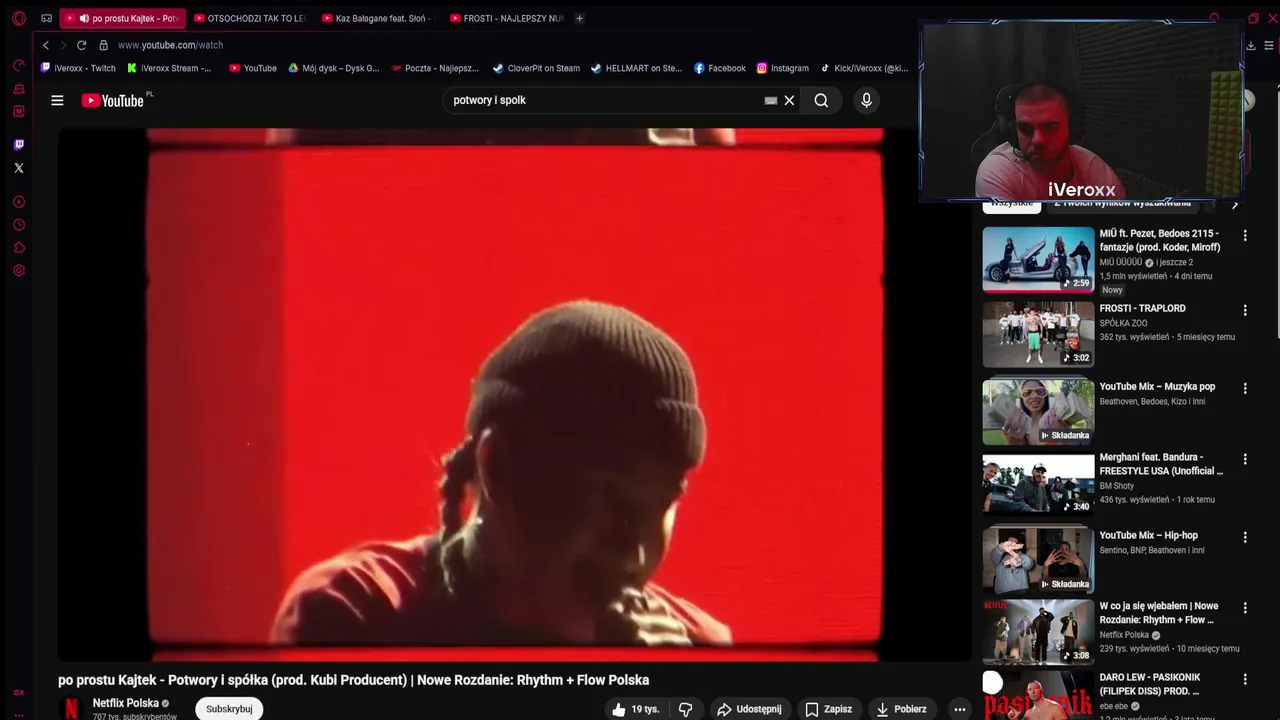The image size is (1280, 720).
Task: Open Instagram bookmark
Action: coord(782,68)
